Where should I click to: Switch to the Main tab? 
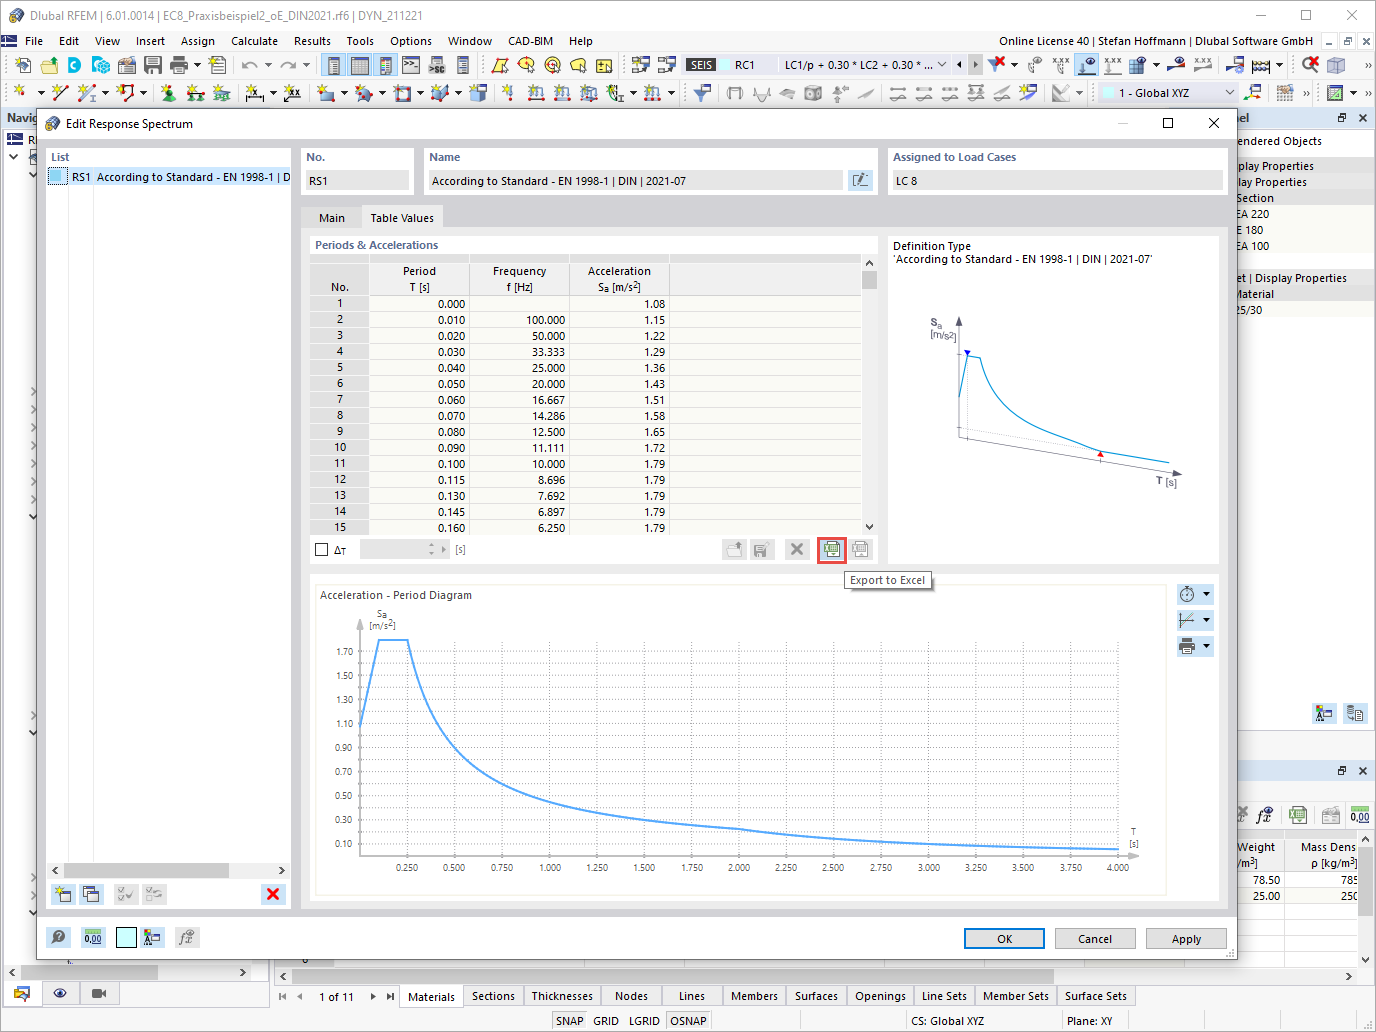pos(331,217)
